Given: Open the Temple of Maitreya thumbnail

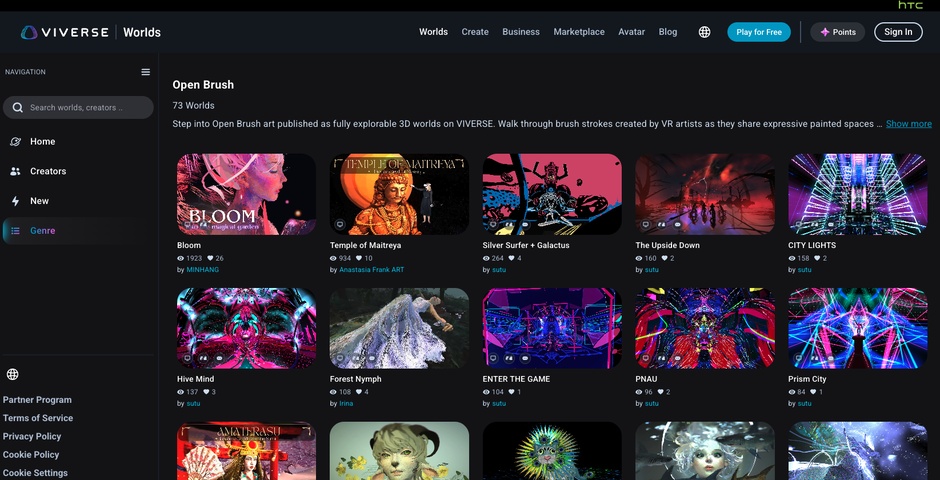Looking at the screenshot, I should (399, 194).
